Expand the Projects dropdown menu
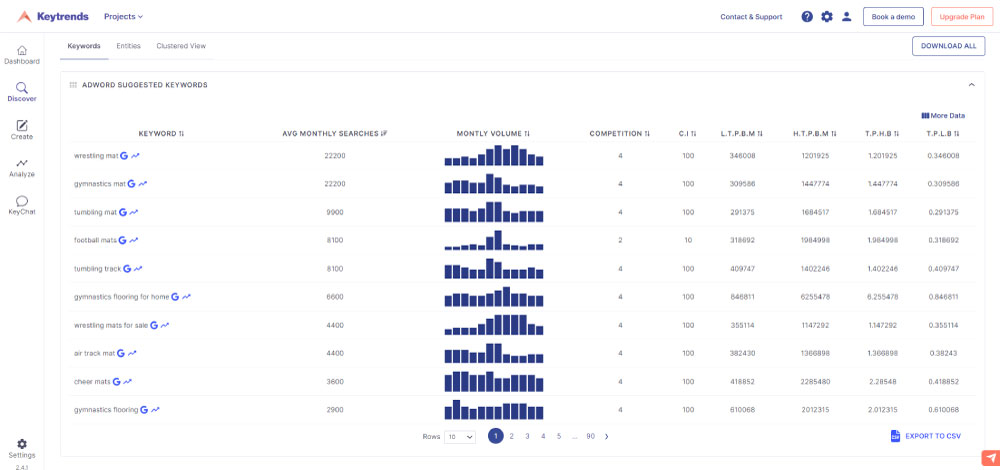The width and height of the screenshot is (1000, 470). click(123, 17)
